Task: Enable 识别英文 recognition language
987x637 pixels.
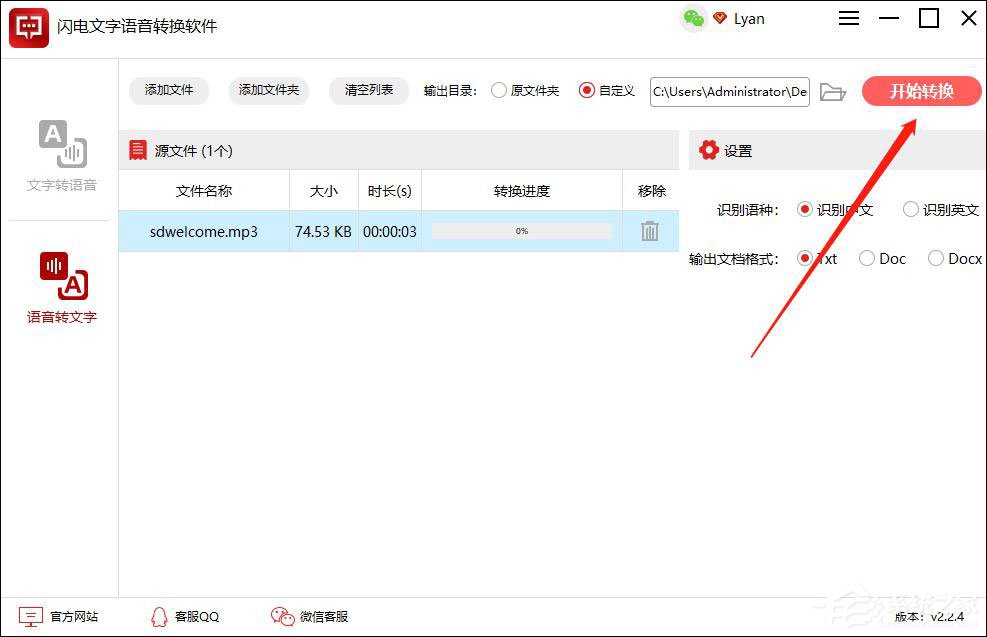Action: pos(910,209)
